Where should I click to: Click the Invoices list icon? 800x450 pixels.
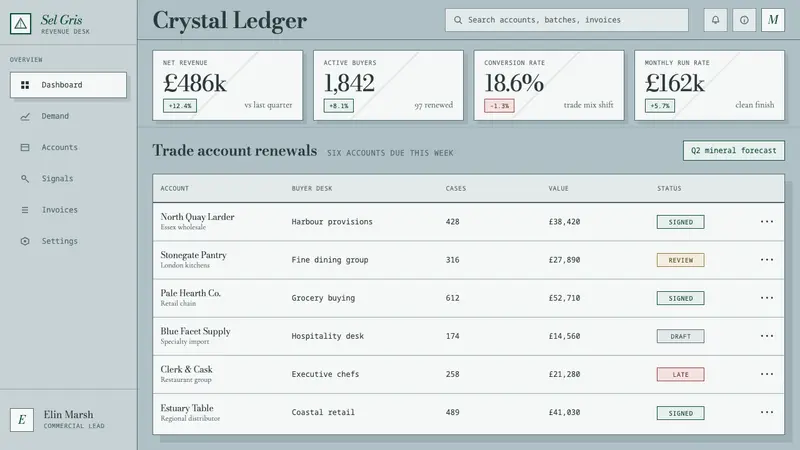point(25,210)
